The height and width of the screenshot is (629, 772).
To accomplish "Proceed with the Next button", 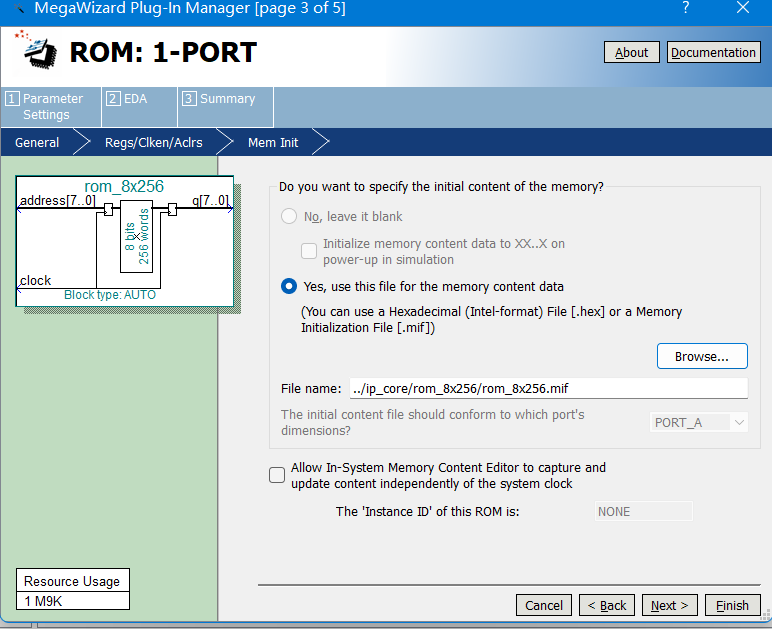I will (x=670, y=605).
